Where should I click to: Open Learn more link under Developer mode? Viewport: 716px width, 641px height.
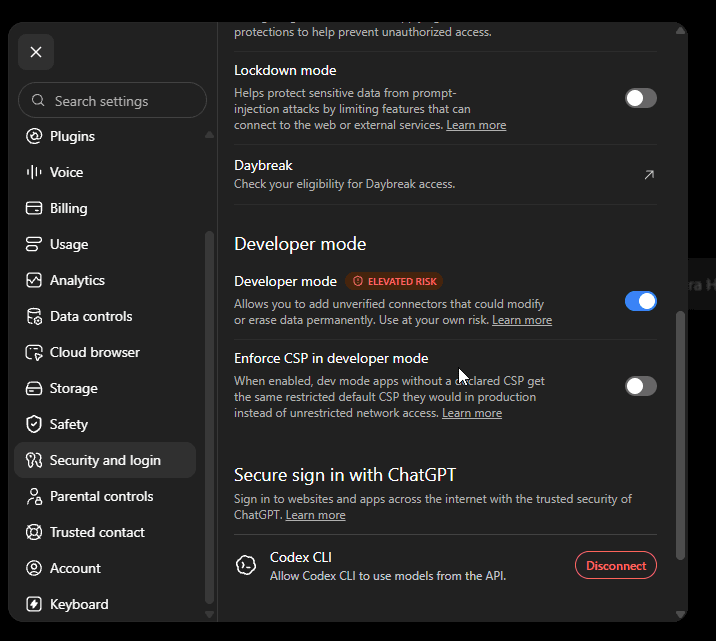522,320
